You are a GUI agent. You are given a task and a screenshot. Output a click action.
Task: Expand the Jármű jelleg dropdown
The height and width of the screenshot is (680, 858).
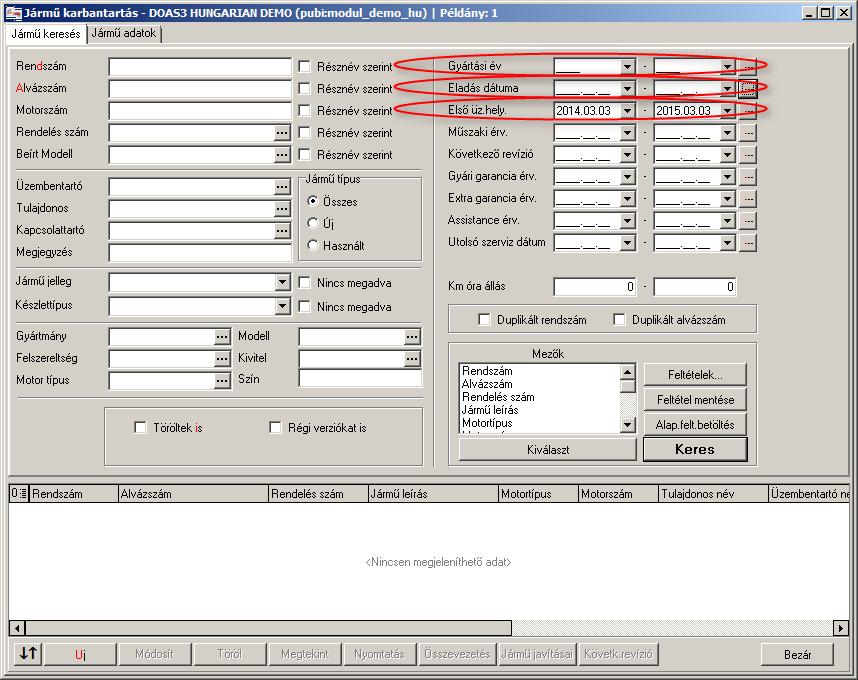pos(282,282)
